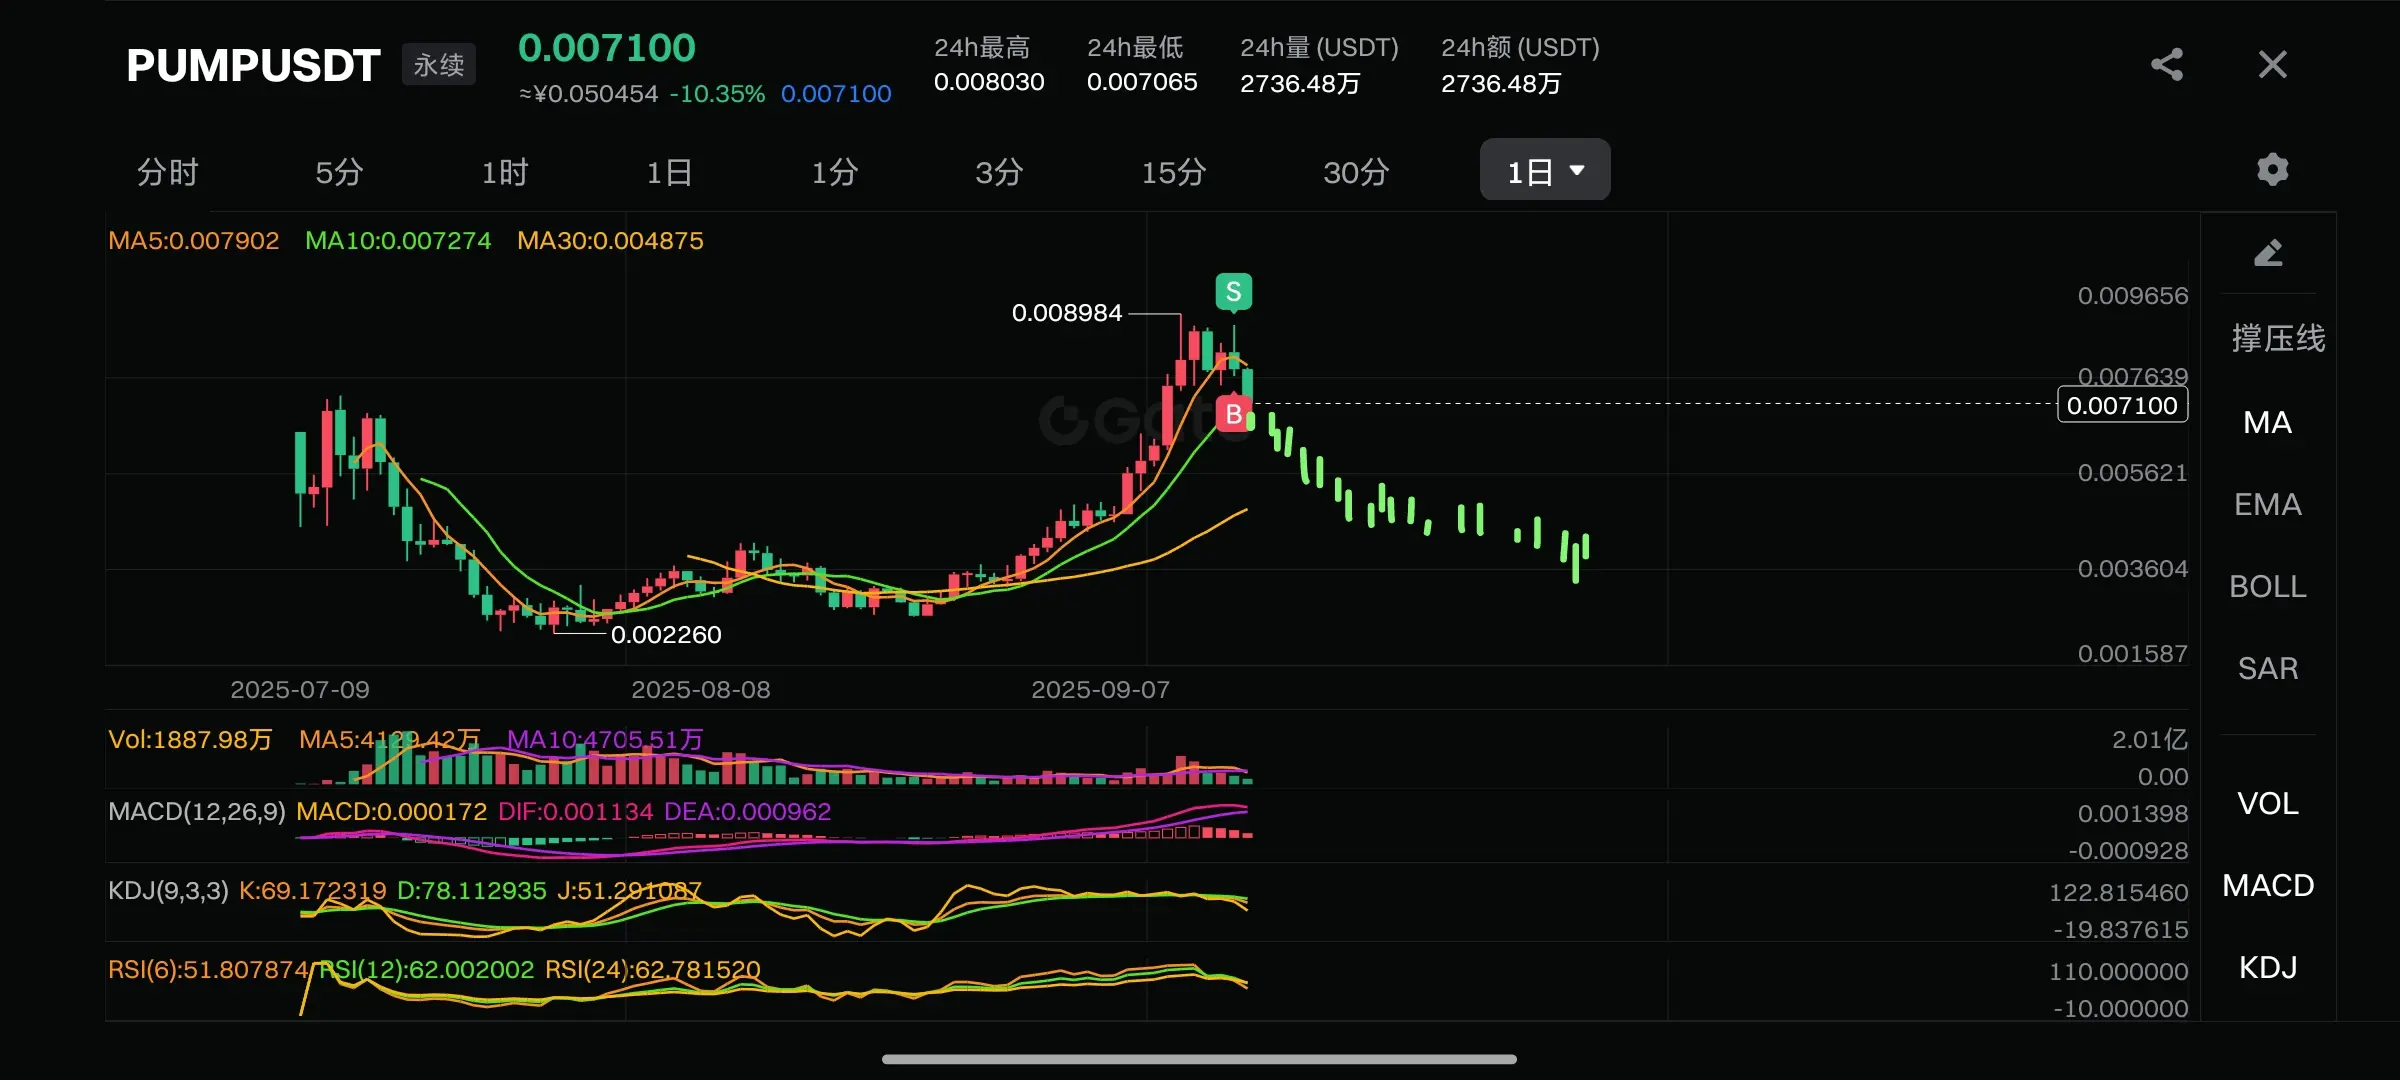Switch to 5分 interval
The image size is (2400, 1080).
coord(339,172)
